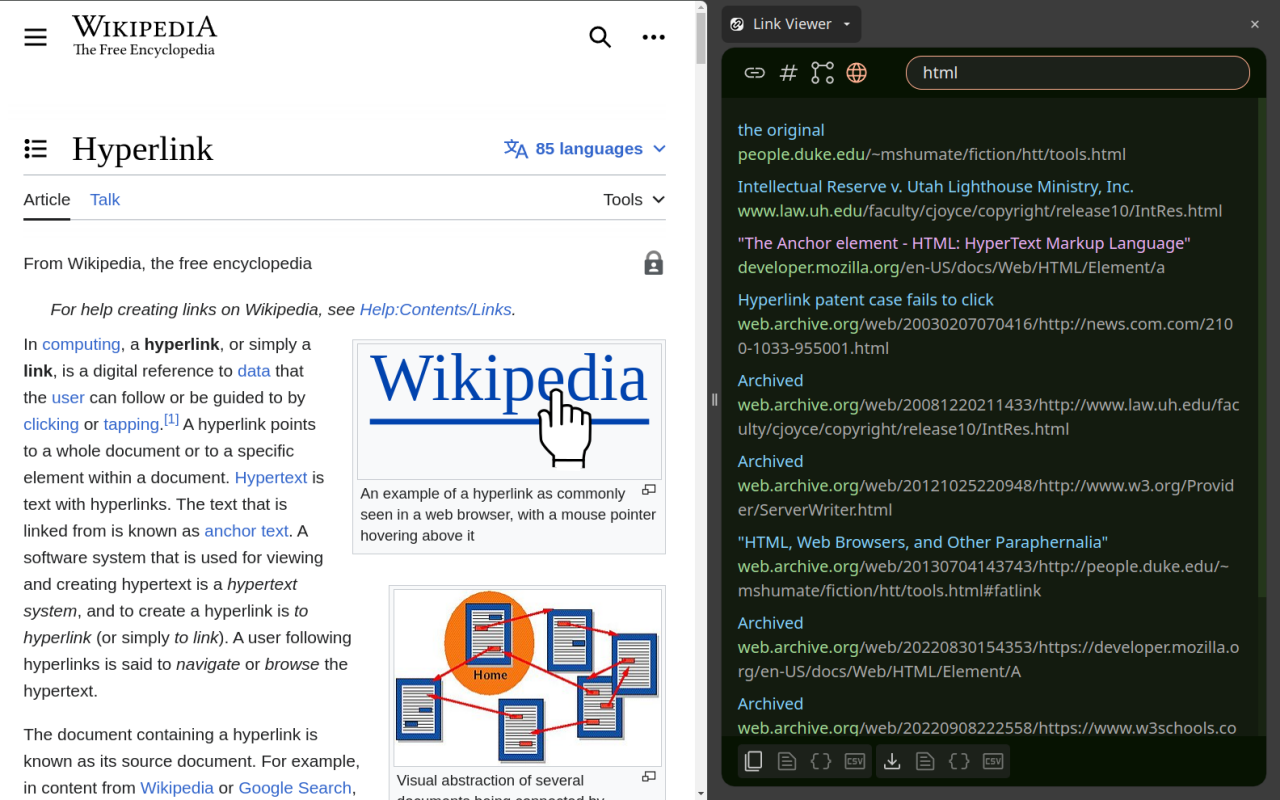Expand the 85 languages list
Viewport: 1280px width, 800px height.
[585, 148]
